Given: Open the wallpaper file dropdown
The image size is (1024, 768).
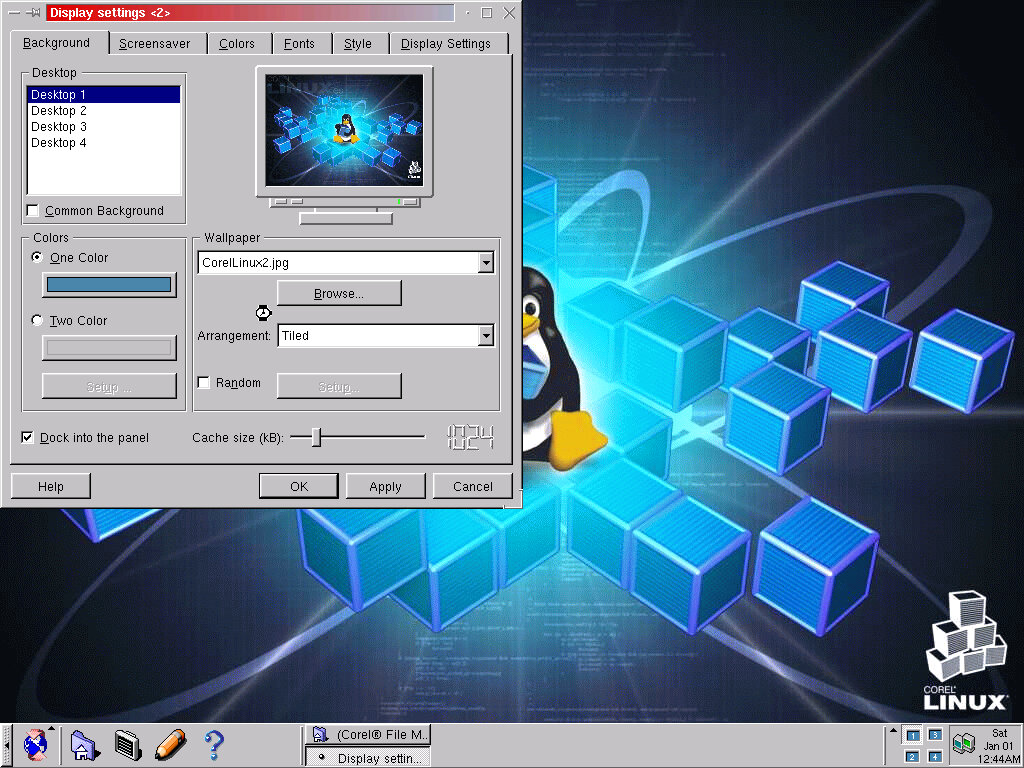Looking at the screenshot, I should coord(486,263).
